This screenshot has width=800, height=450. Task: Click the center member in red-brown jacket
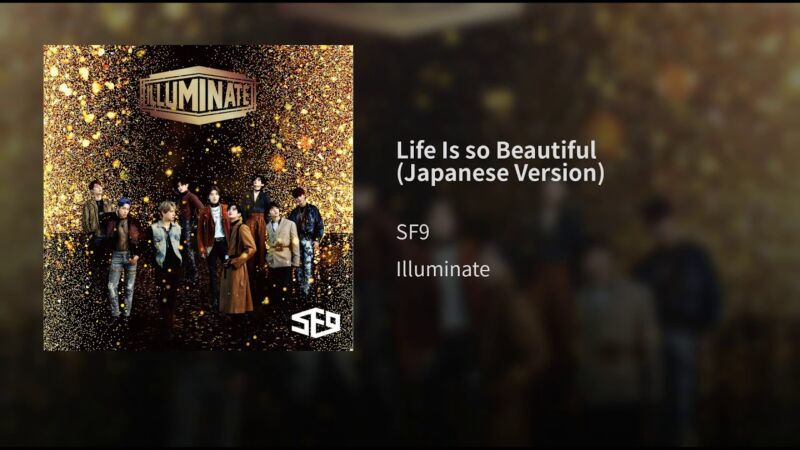pos(212,240)
